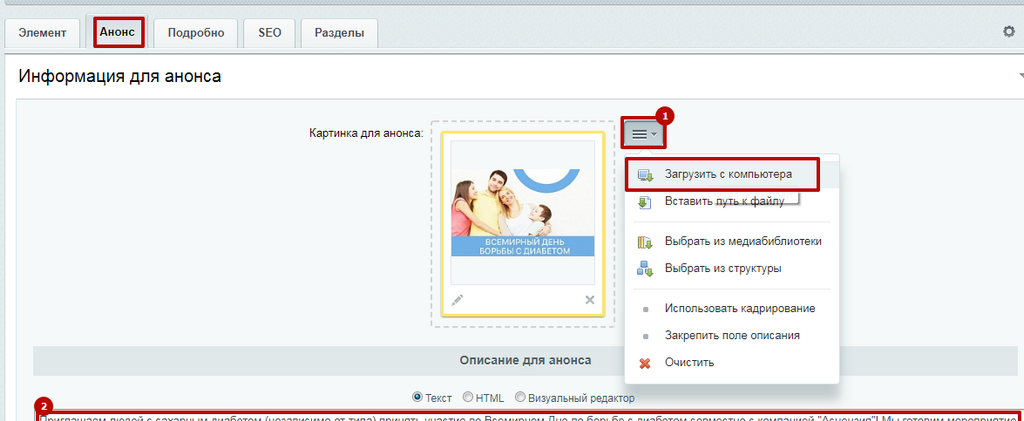This screenshot has width=1024, height=421.
Task: Click the red cross Очистить icon
Action: [645, 363]
